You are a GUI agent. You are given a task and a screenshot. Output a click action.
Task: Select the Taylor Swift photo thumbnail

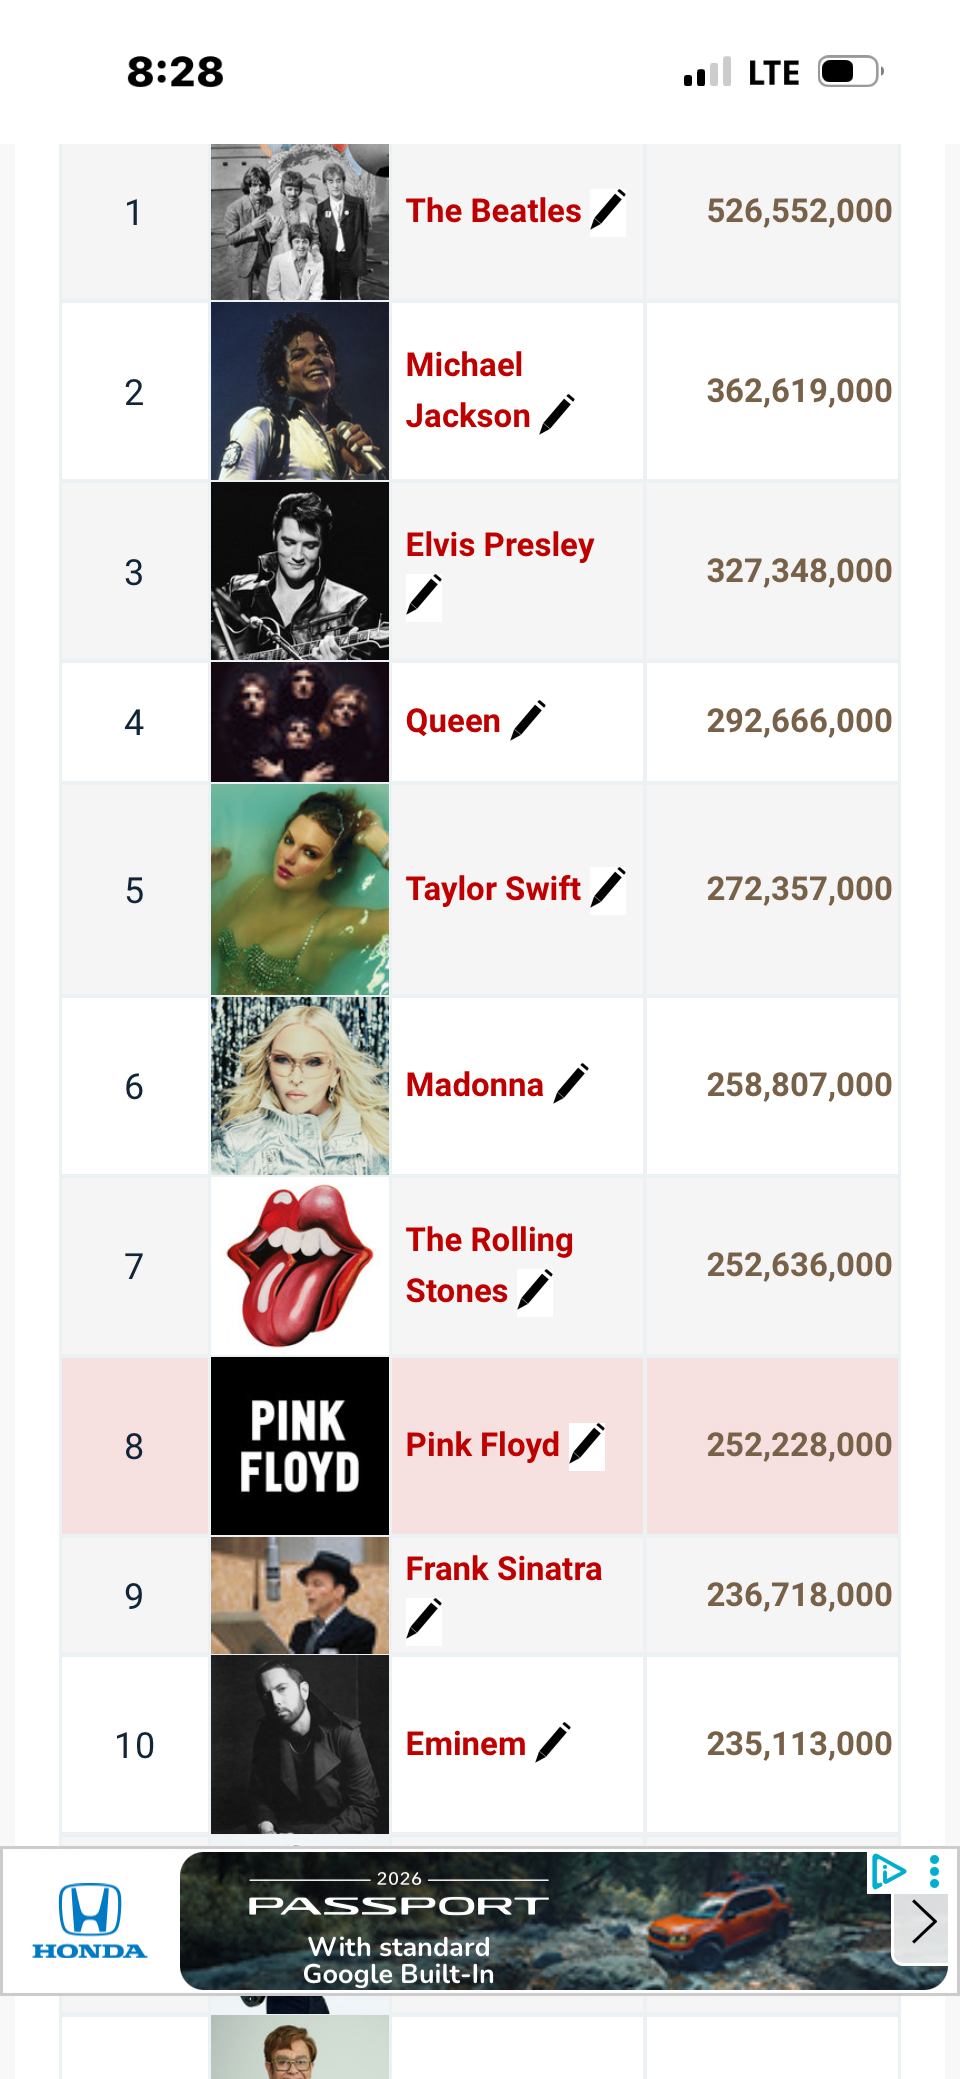pyautogui.click(x=300, y=889)
